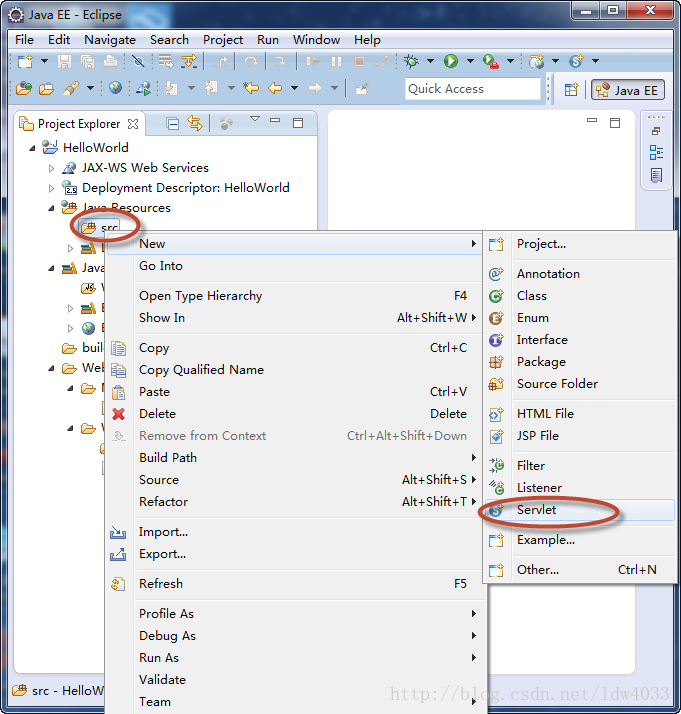Click the Interface icon in New submenu
The image size is (681, 714).
pos(496,340)
